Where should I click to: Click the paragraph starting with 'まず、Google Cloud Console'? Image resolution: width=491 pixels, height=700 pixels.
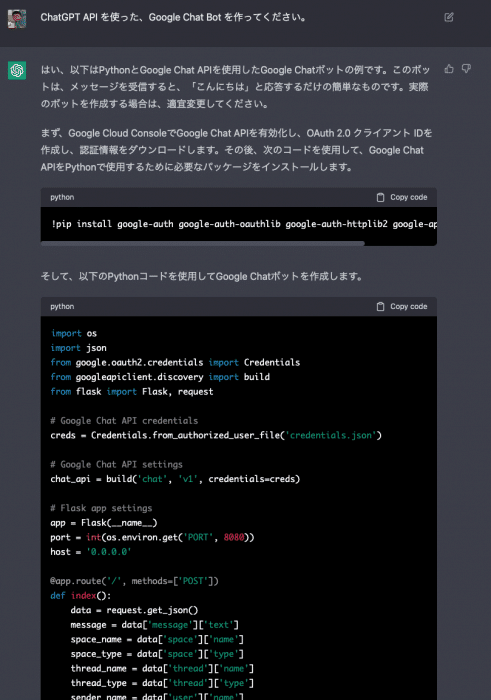(237, 150)
